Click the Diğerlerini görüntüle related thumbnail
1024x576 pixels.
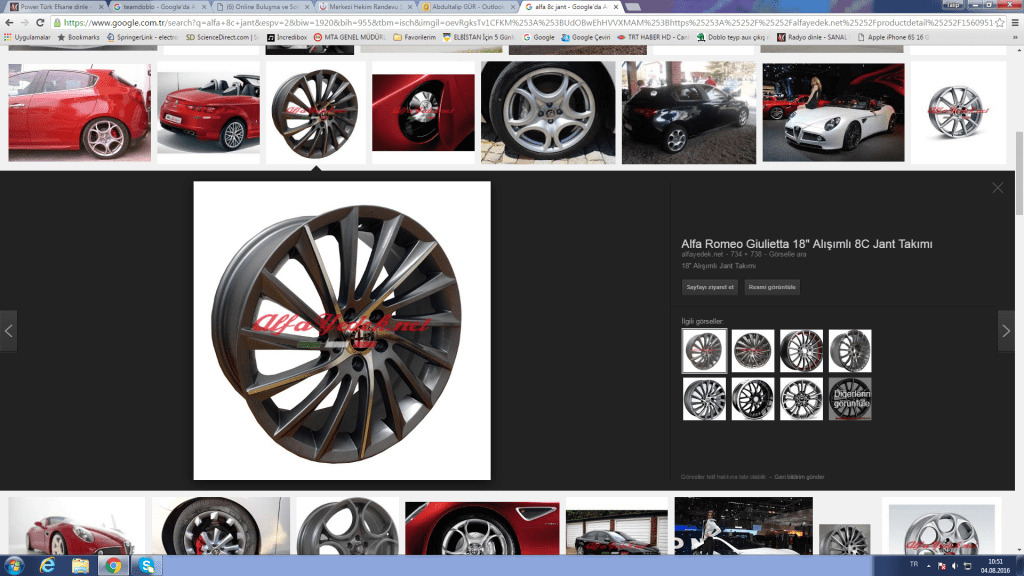(850, 399)
